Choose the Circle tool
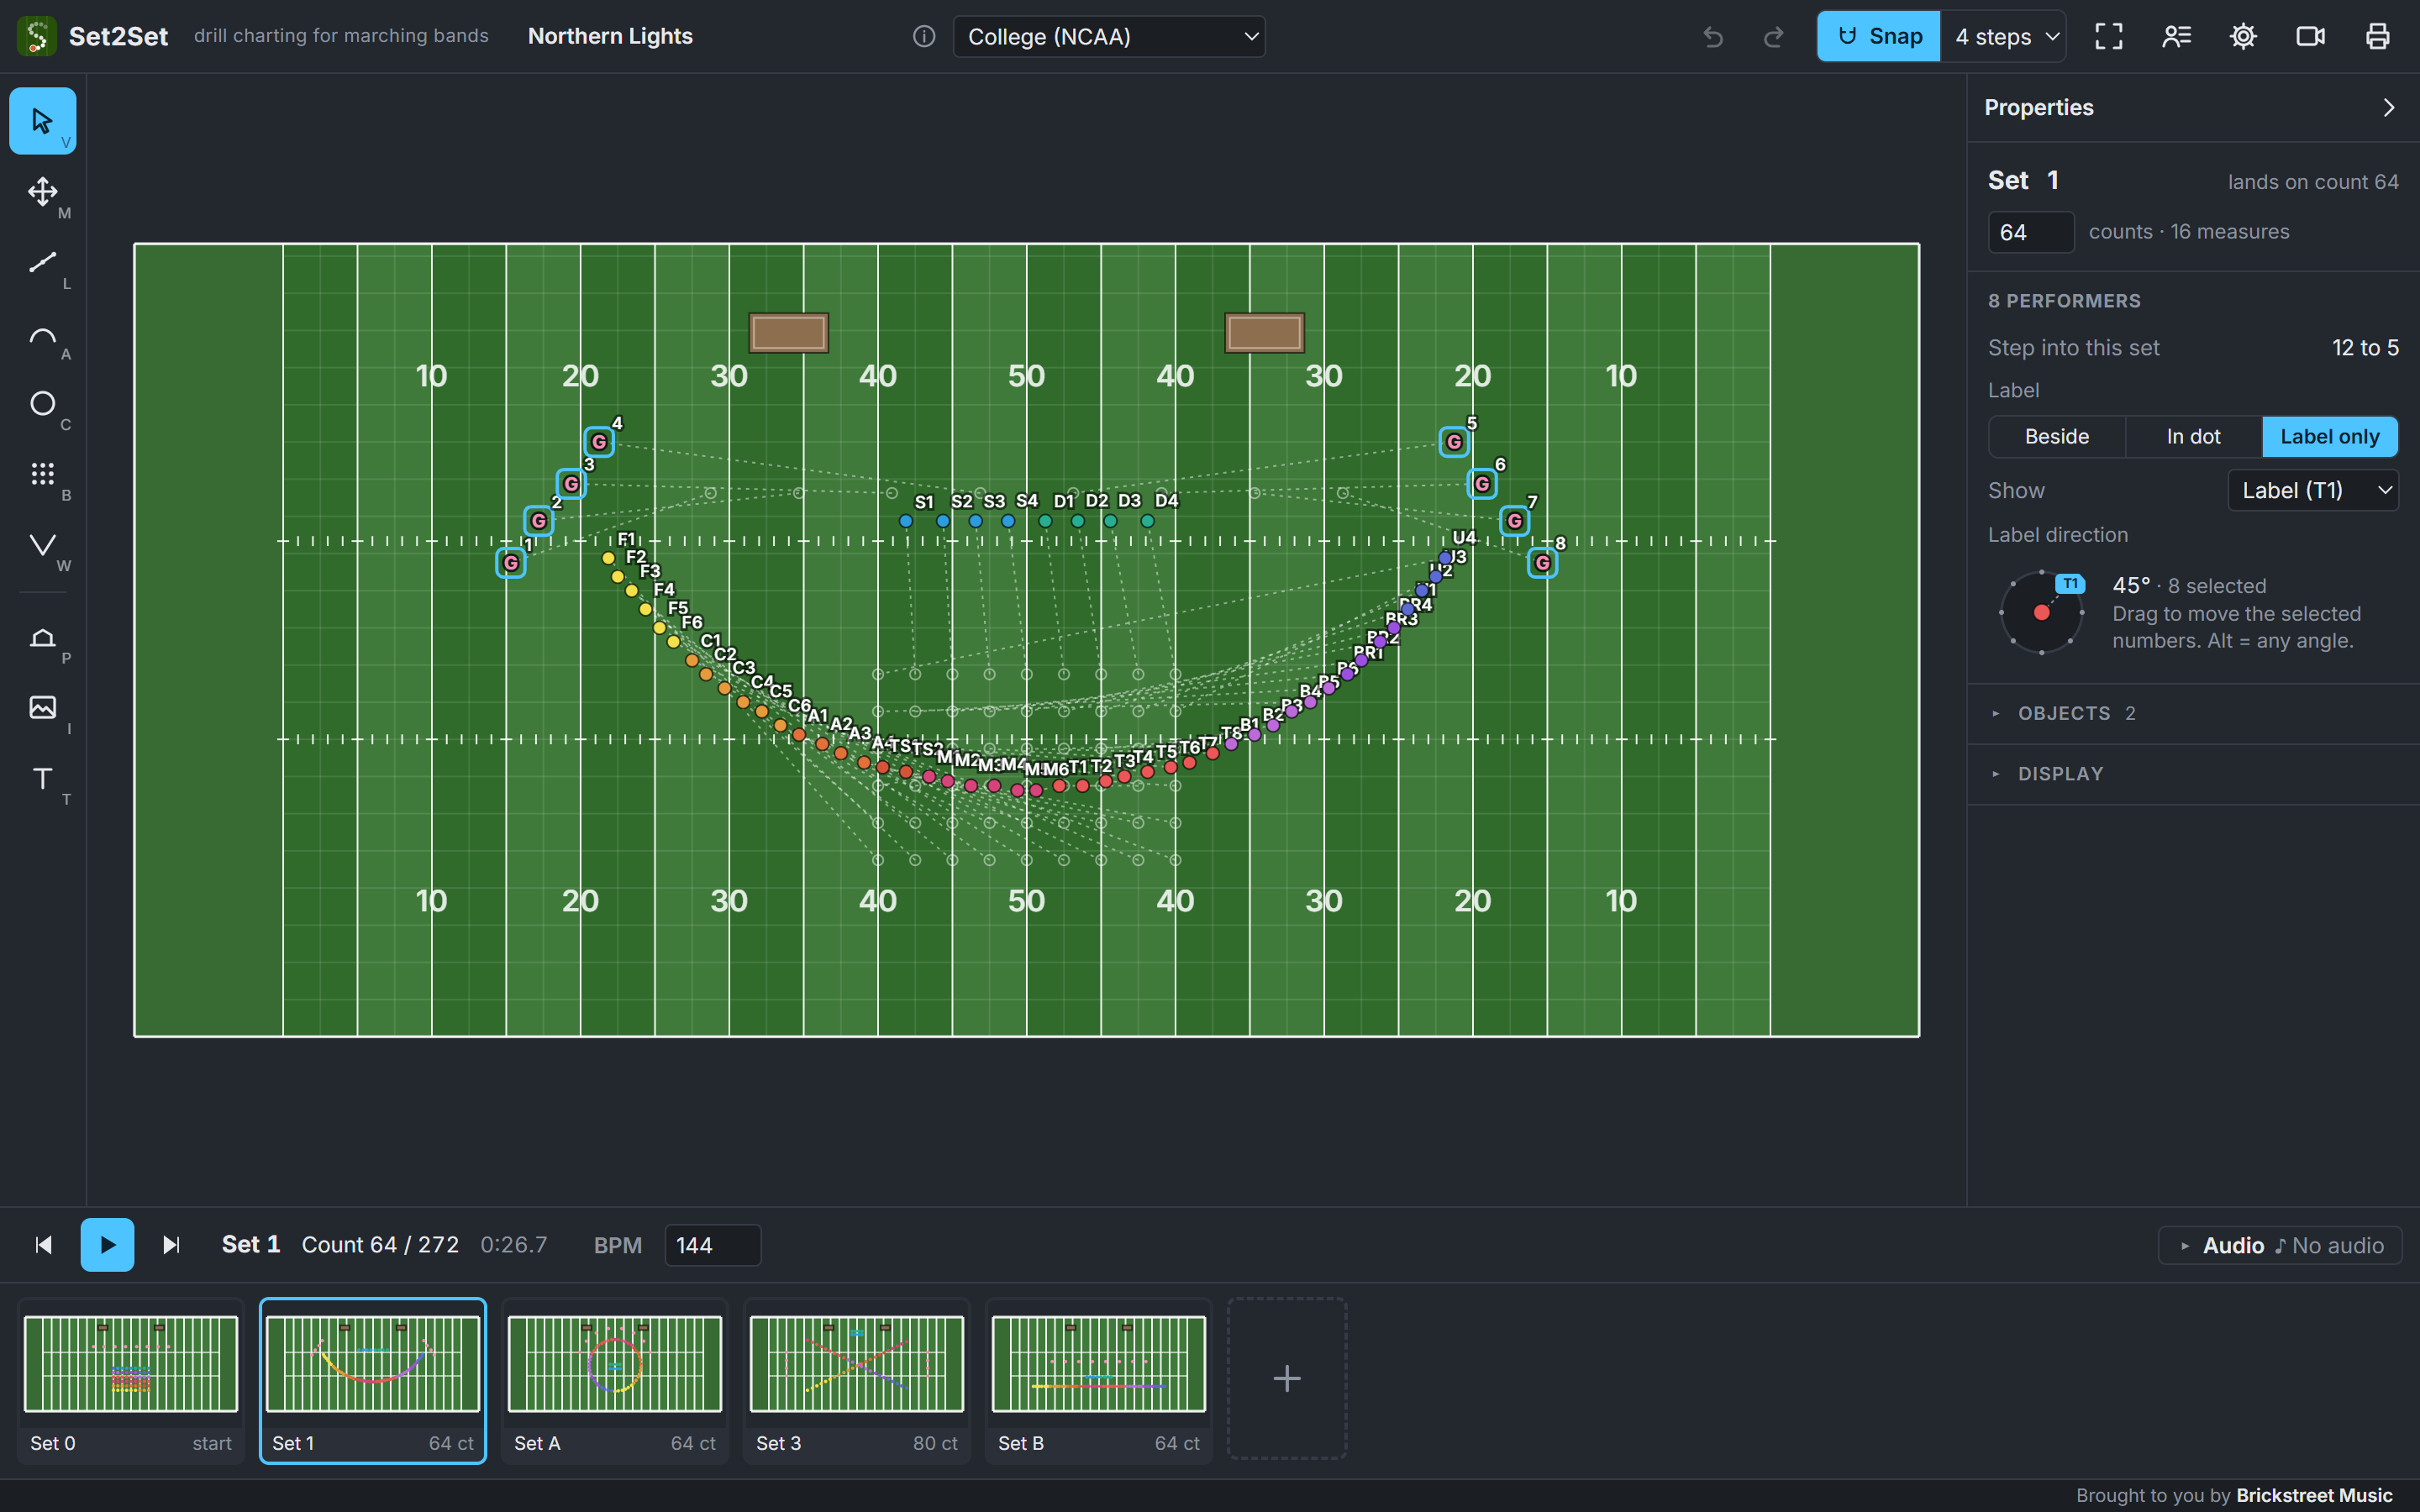This screenshot has height=1512, width=2420. coord(42,403)
